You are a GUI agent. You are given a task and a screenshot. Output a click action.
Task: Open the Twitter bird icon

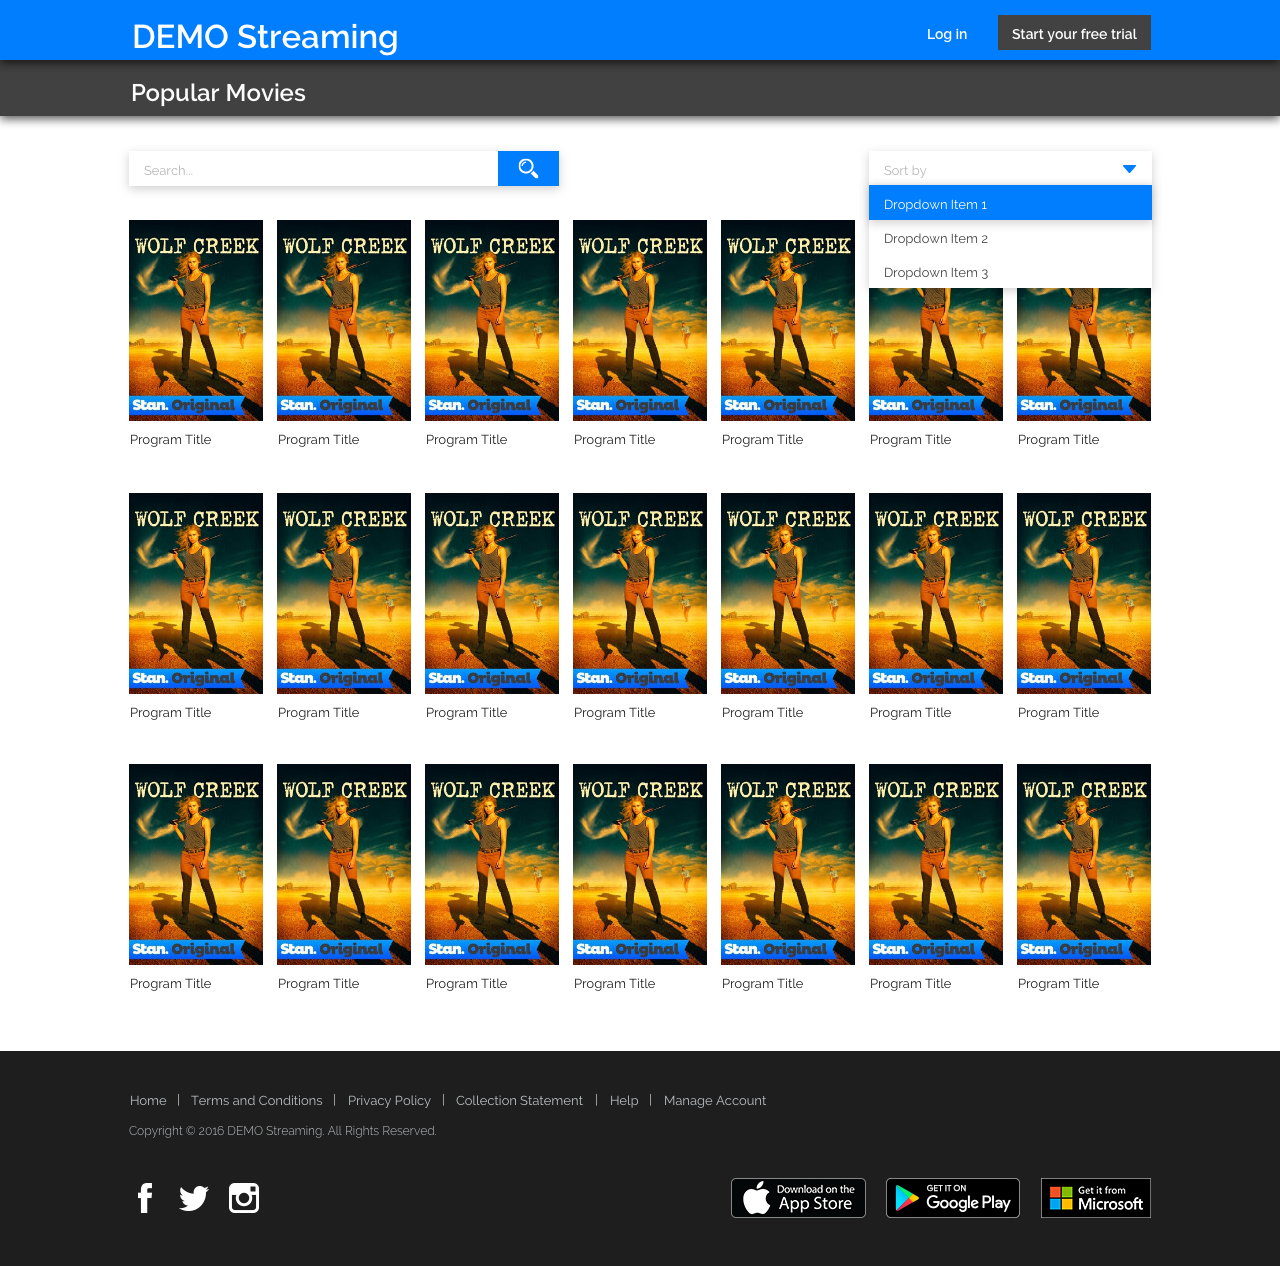coord(194,1198)
